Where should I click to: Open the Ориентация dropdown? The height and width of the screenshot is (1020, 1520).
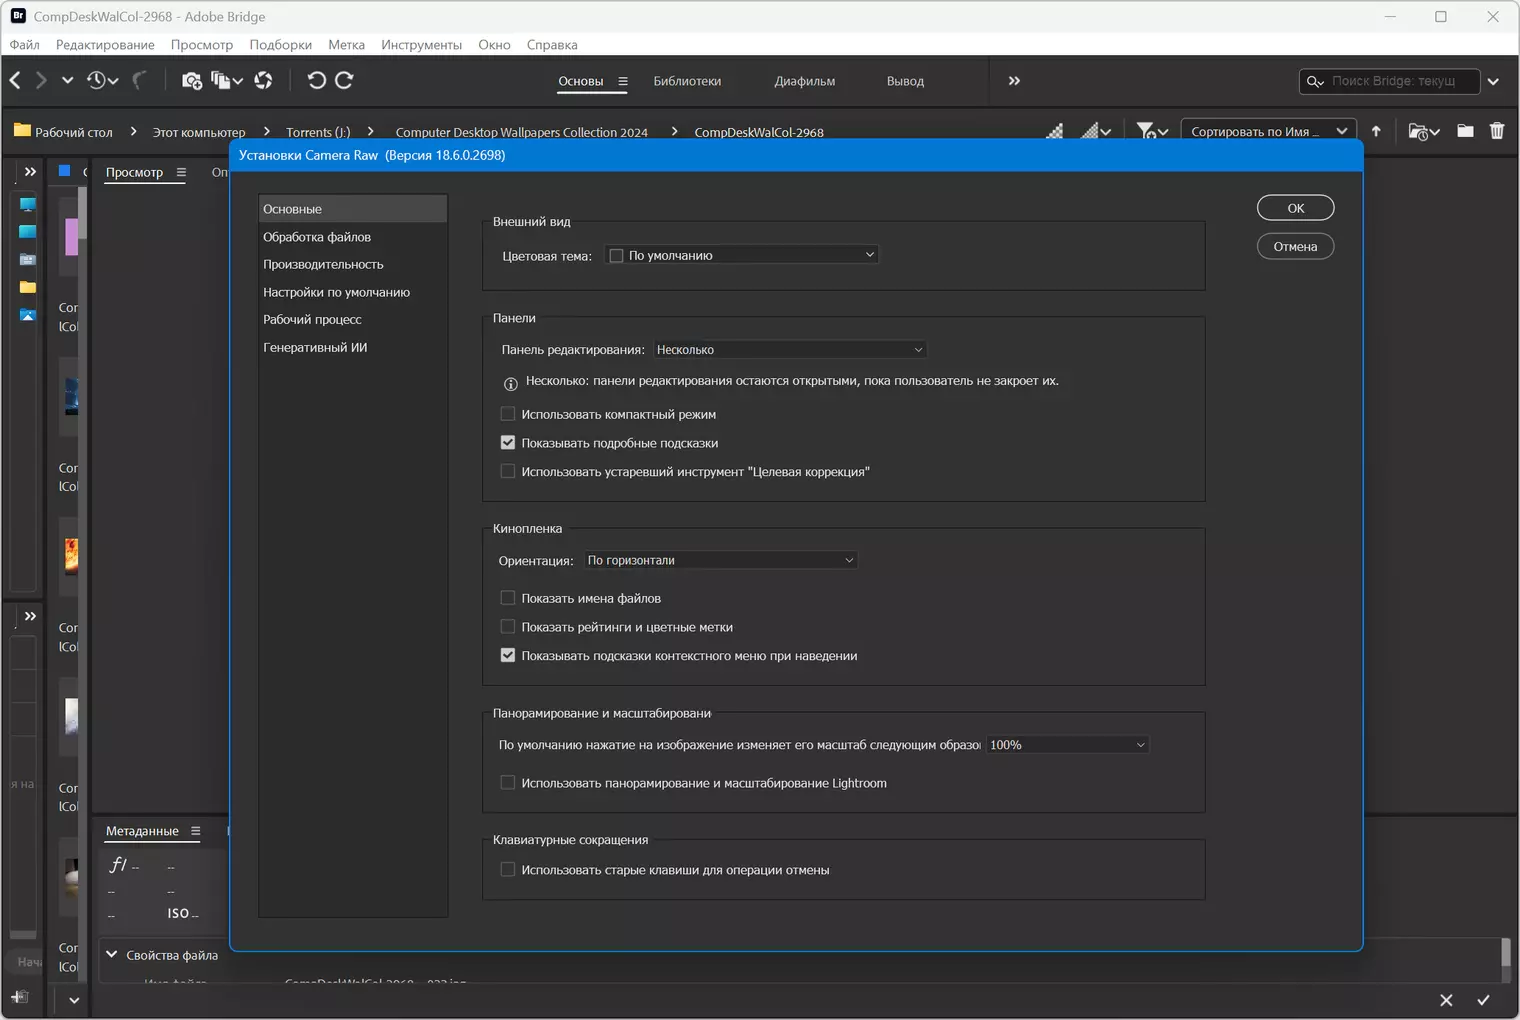pyautogui.click(x=721, y=560)
